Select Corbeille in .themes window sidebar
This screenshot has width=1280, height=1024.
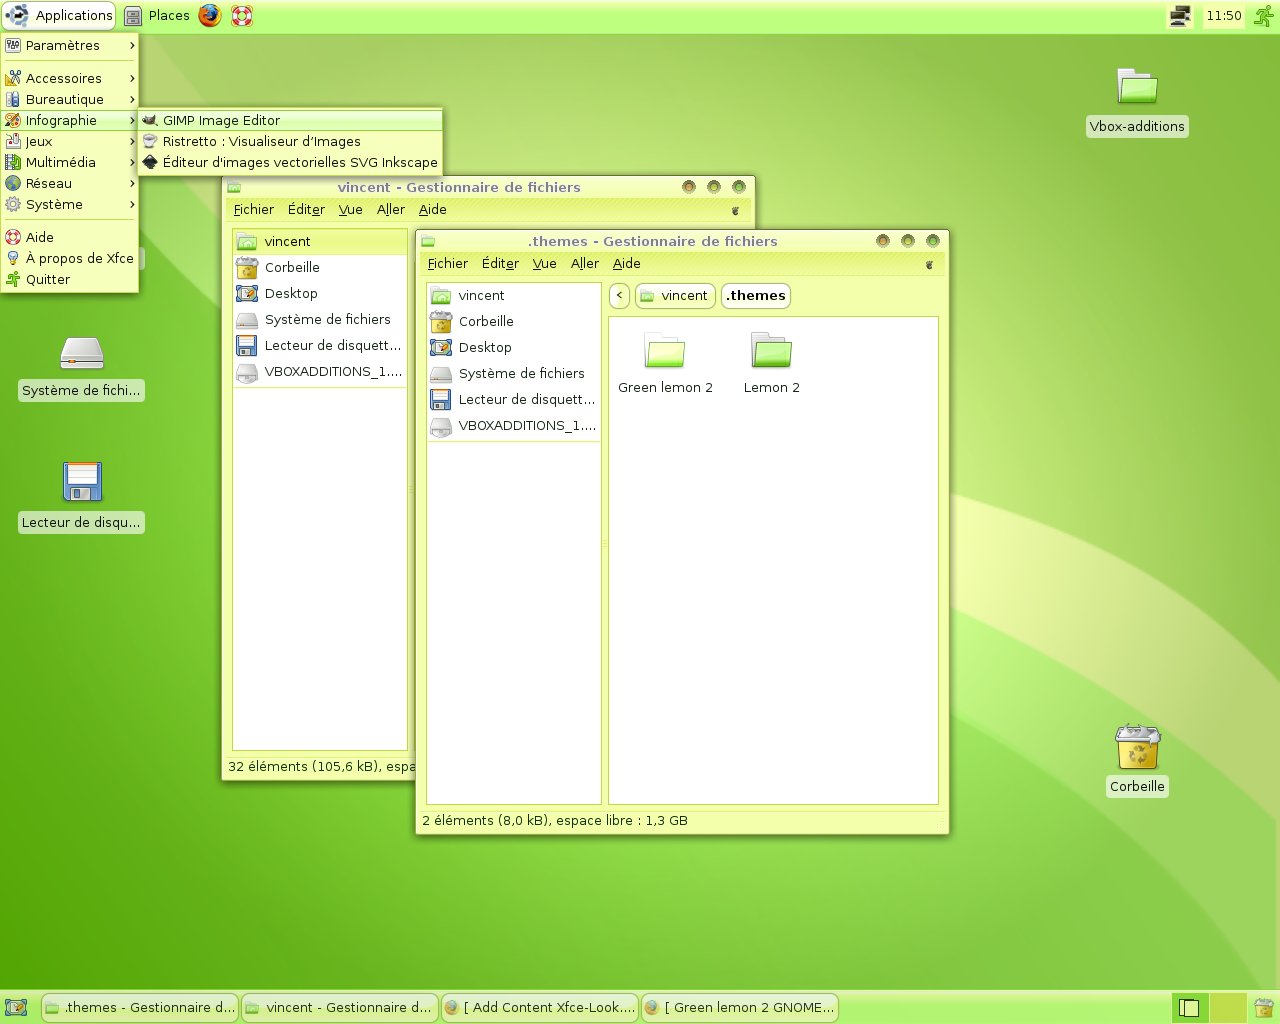tap(486, 321)
